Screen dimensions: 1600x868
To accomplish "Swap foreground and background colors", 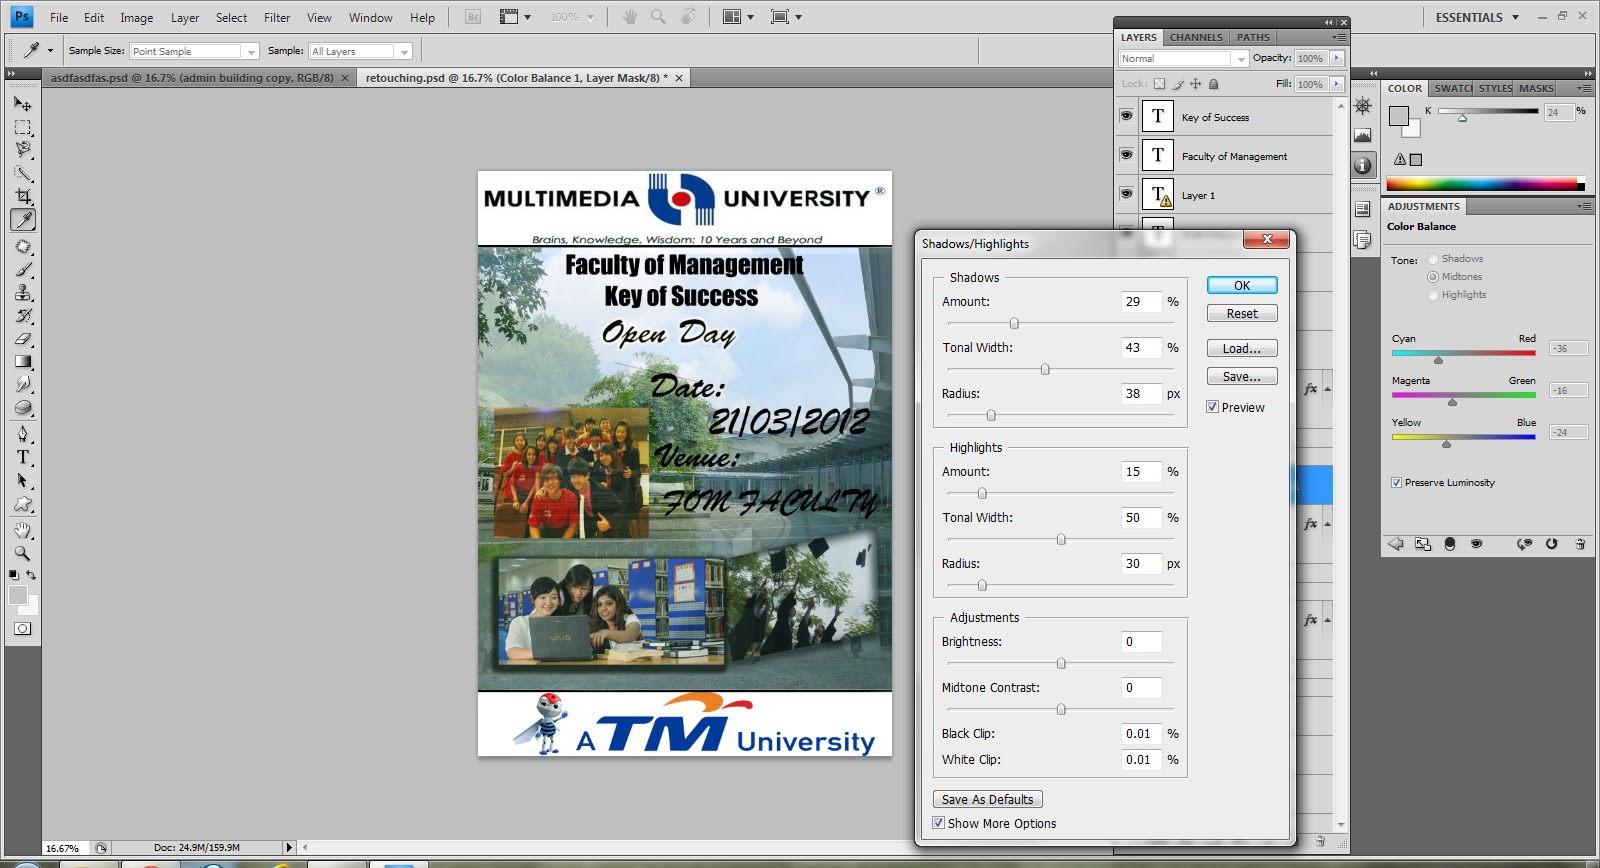I will point(32,575).
